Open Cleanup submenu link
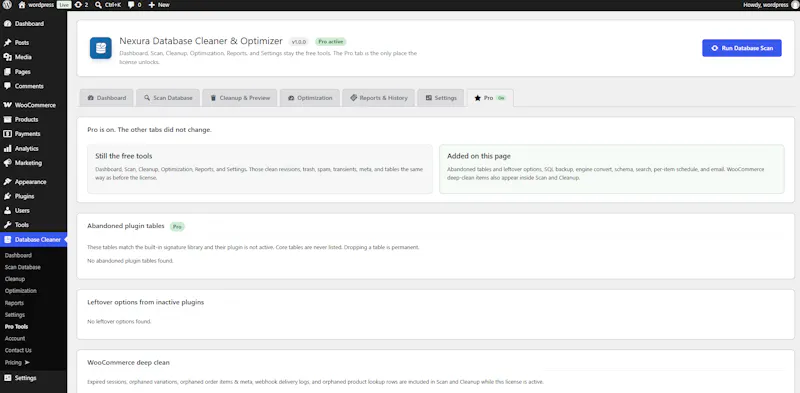This screenshot has height=393, width=800. pyautogui.click(x=15, y=279)
